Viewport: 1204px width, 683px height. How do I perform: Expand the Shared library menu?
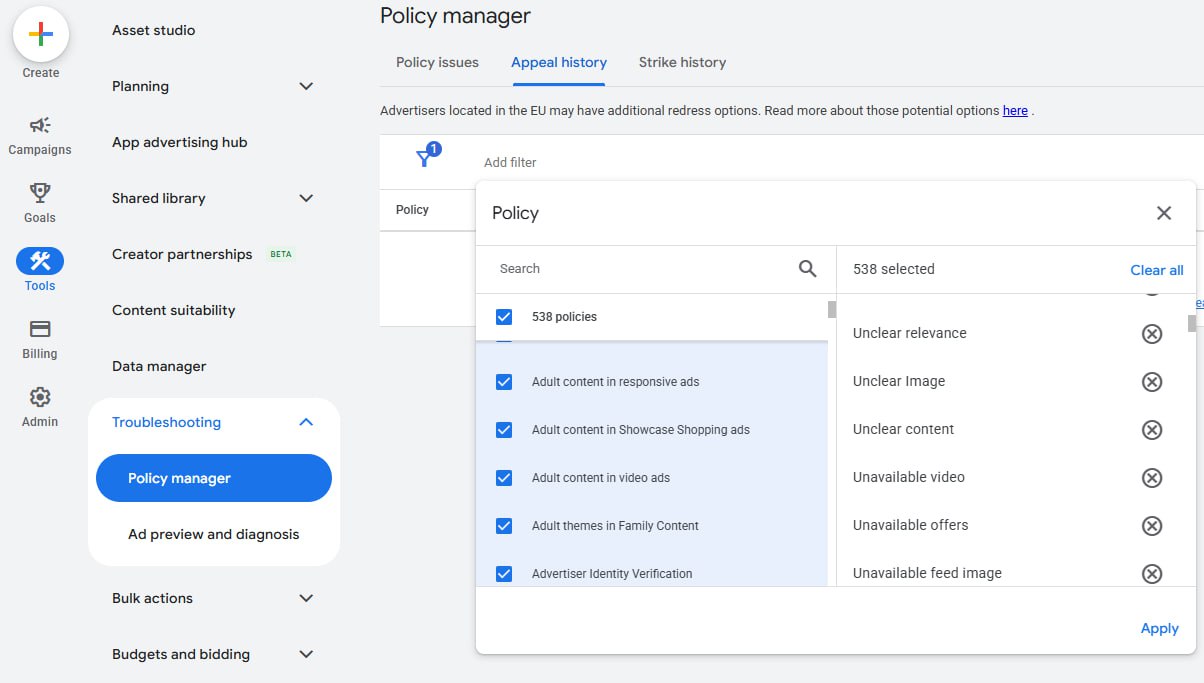(306, 199)
